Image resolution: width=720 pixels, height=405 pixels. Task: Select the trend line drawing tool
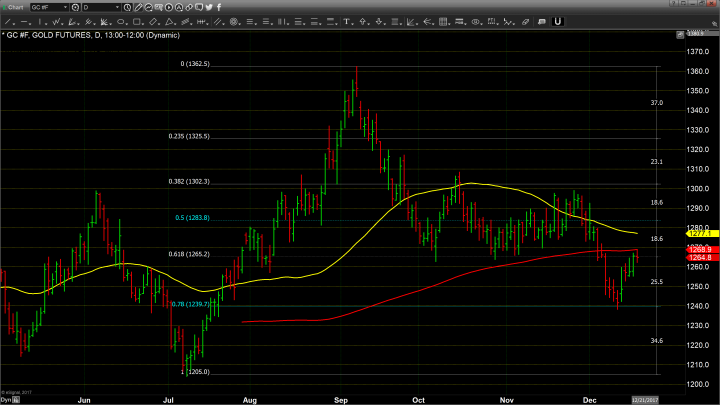pyautogui.click(x=6, y=22)
